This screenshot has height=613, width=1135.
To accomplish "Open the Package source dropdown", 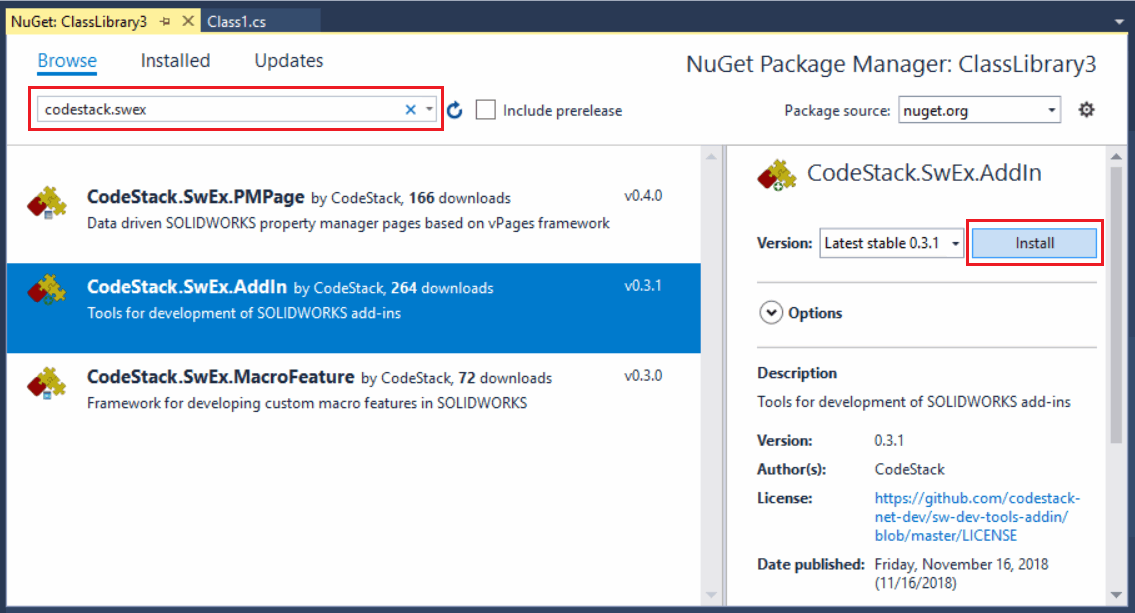I will coord(979,110).
